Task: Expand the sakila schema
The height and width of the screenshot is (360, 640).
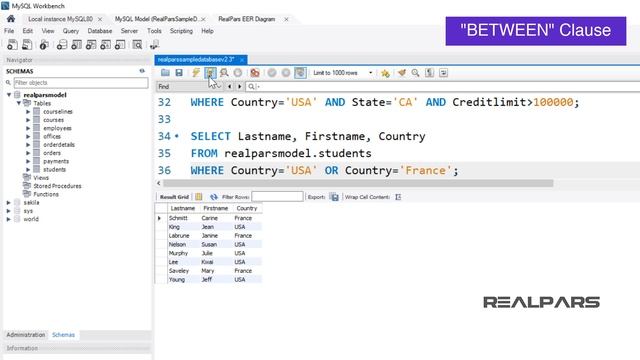Action: click(9, 202)
